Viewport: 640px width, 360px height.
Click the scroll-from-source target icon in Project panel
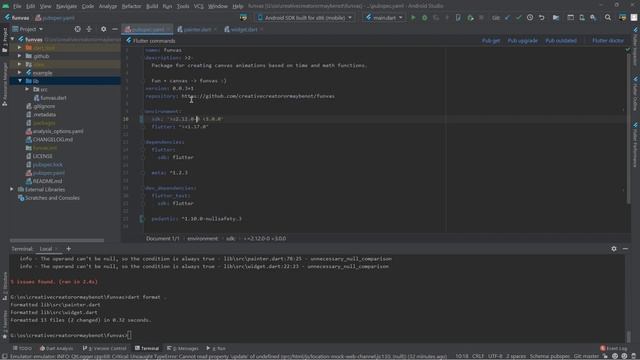pos(78,29)
